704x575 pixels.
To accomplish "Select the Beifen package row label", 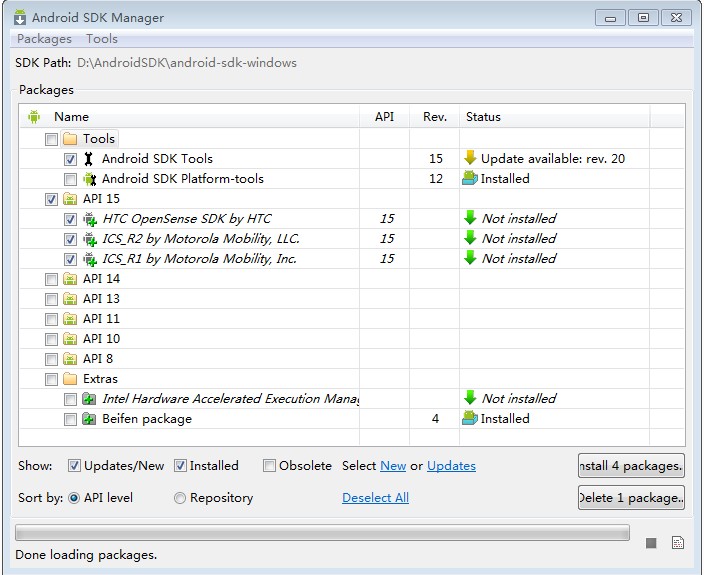I will point(147,419).
